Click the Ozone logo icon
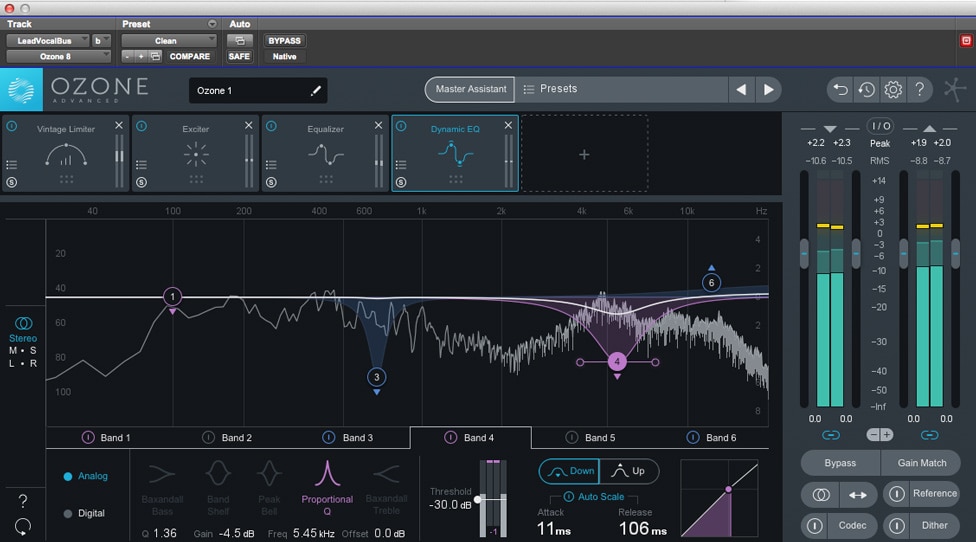 coord(21,90)
